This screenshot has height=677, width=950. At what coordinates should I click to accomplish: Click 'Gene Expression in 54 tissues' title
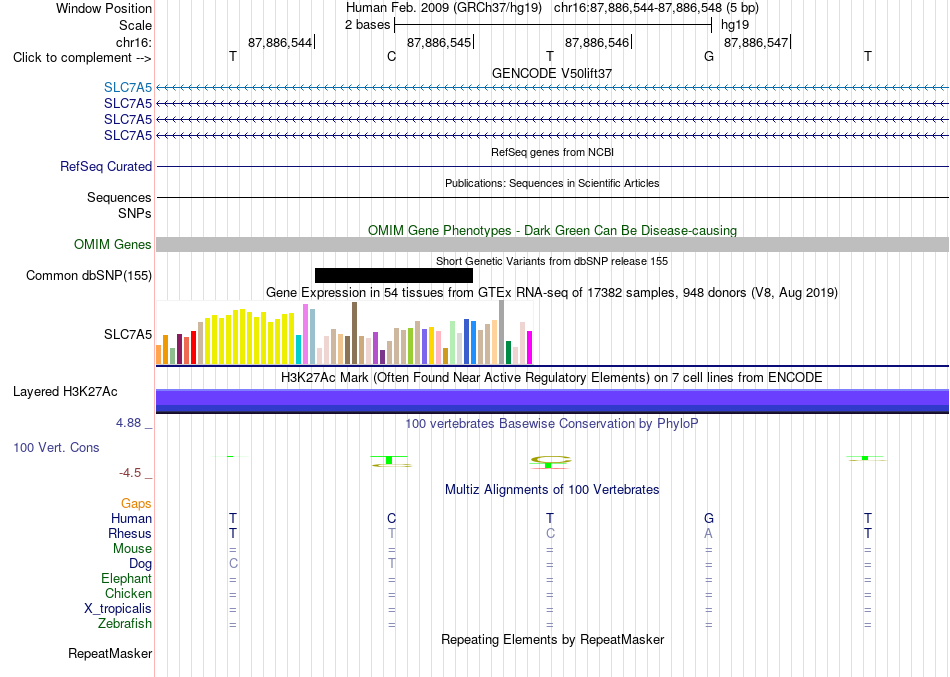(552, 293)
